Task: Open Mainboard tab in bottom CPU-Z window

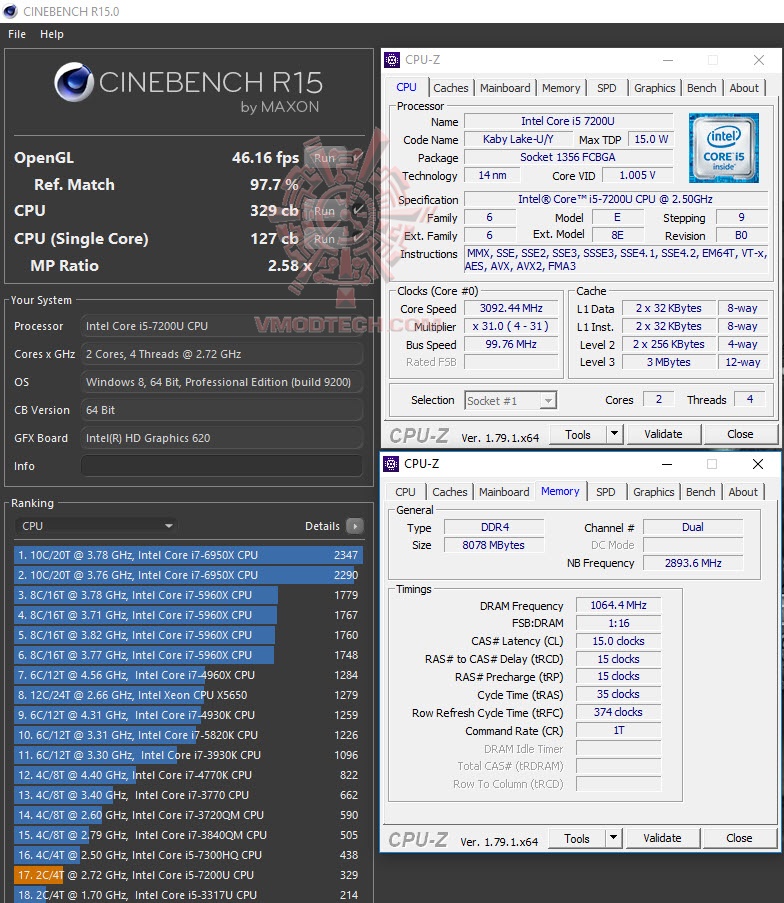Action: point(504,492)
